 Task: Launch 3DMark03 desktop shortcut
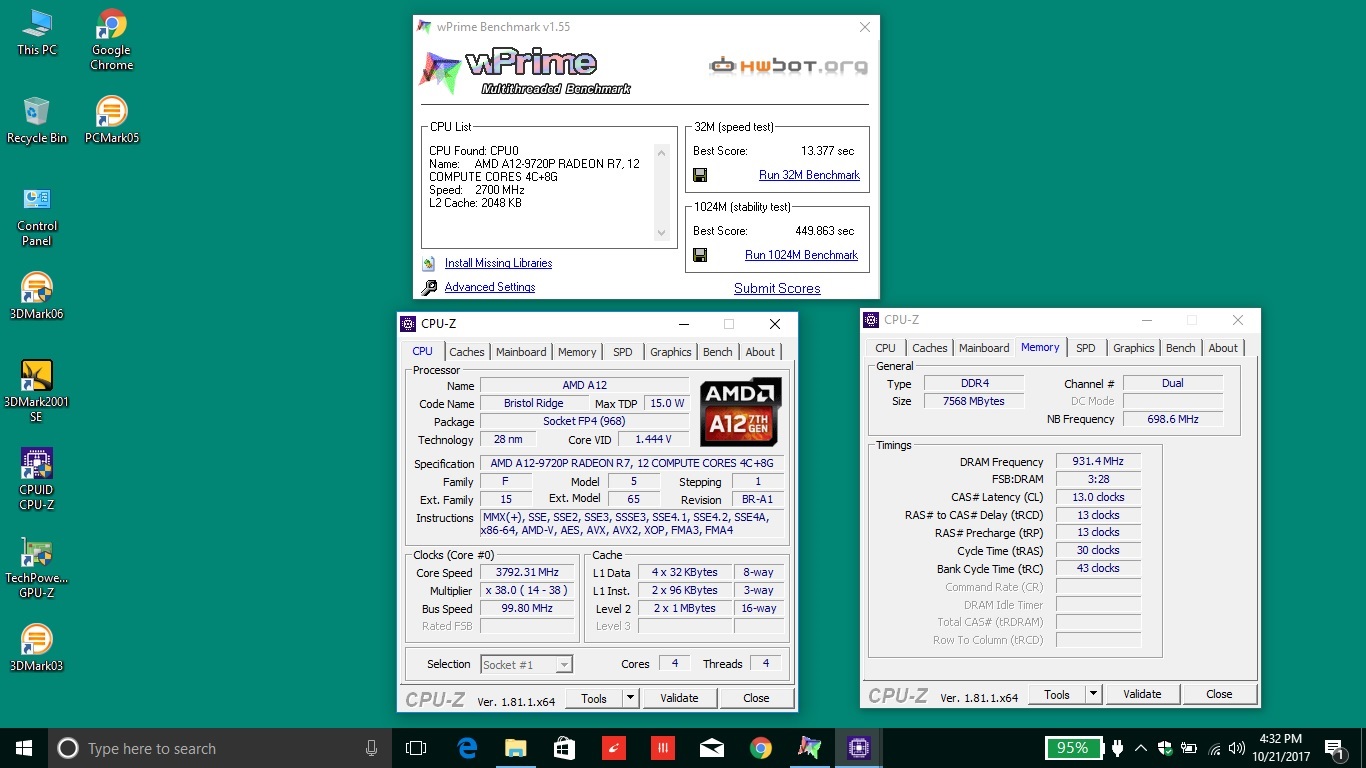point(37,648)
